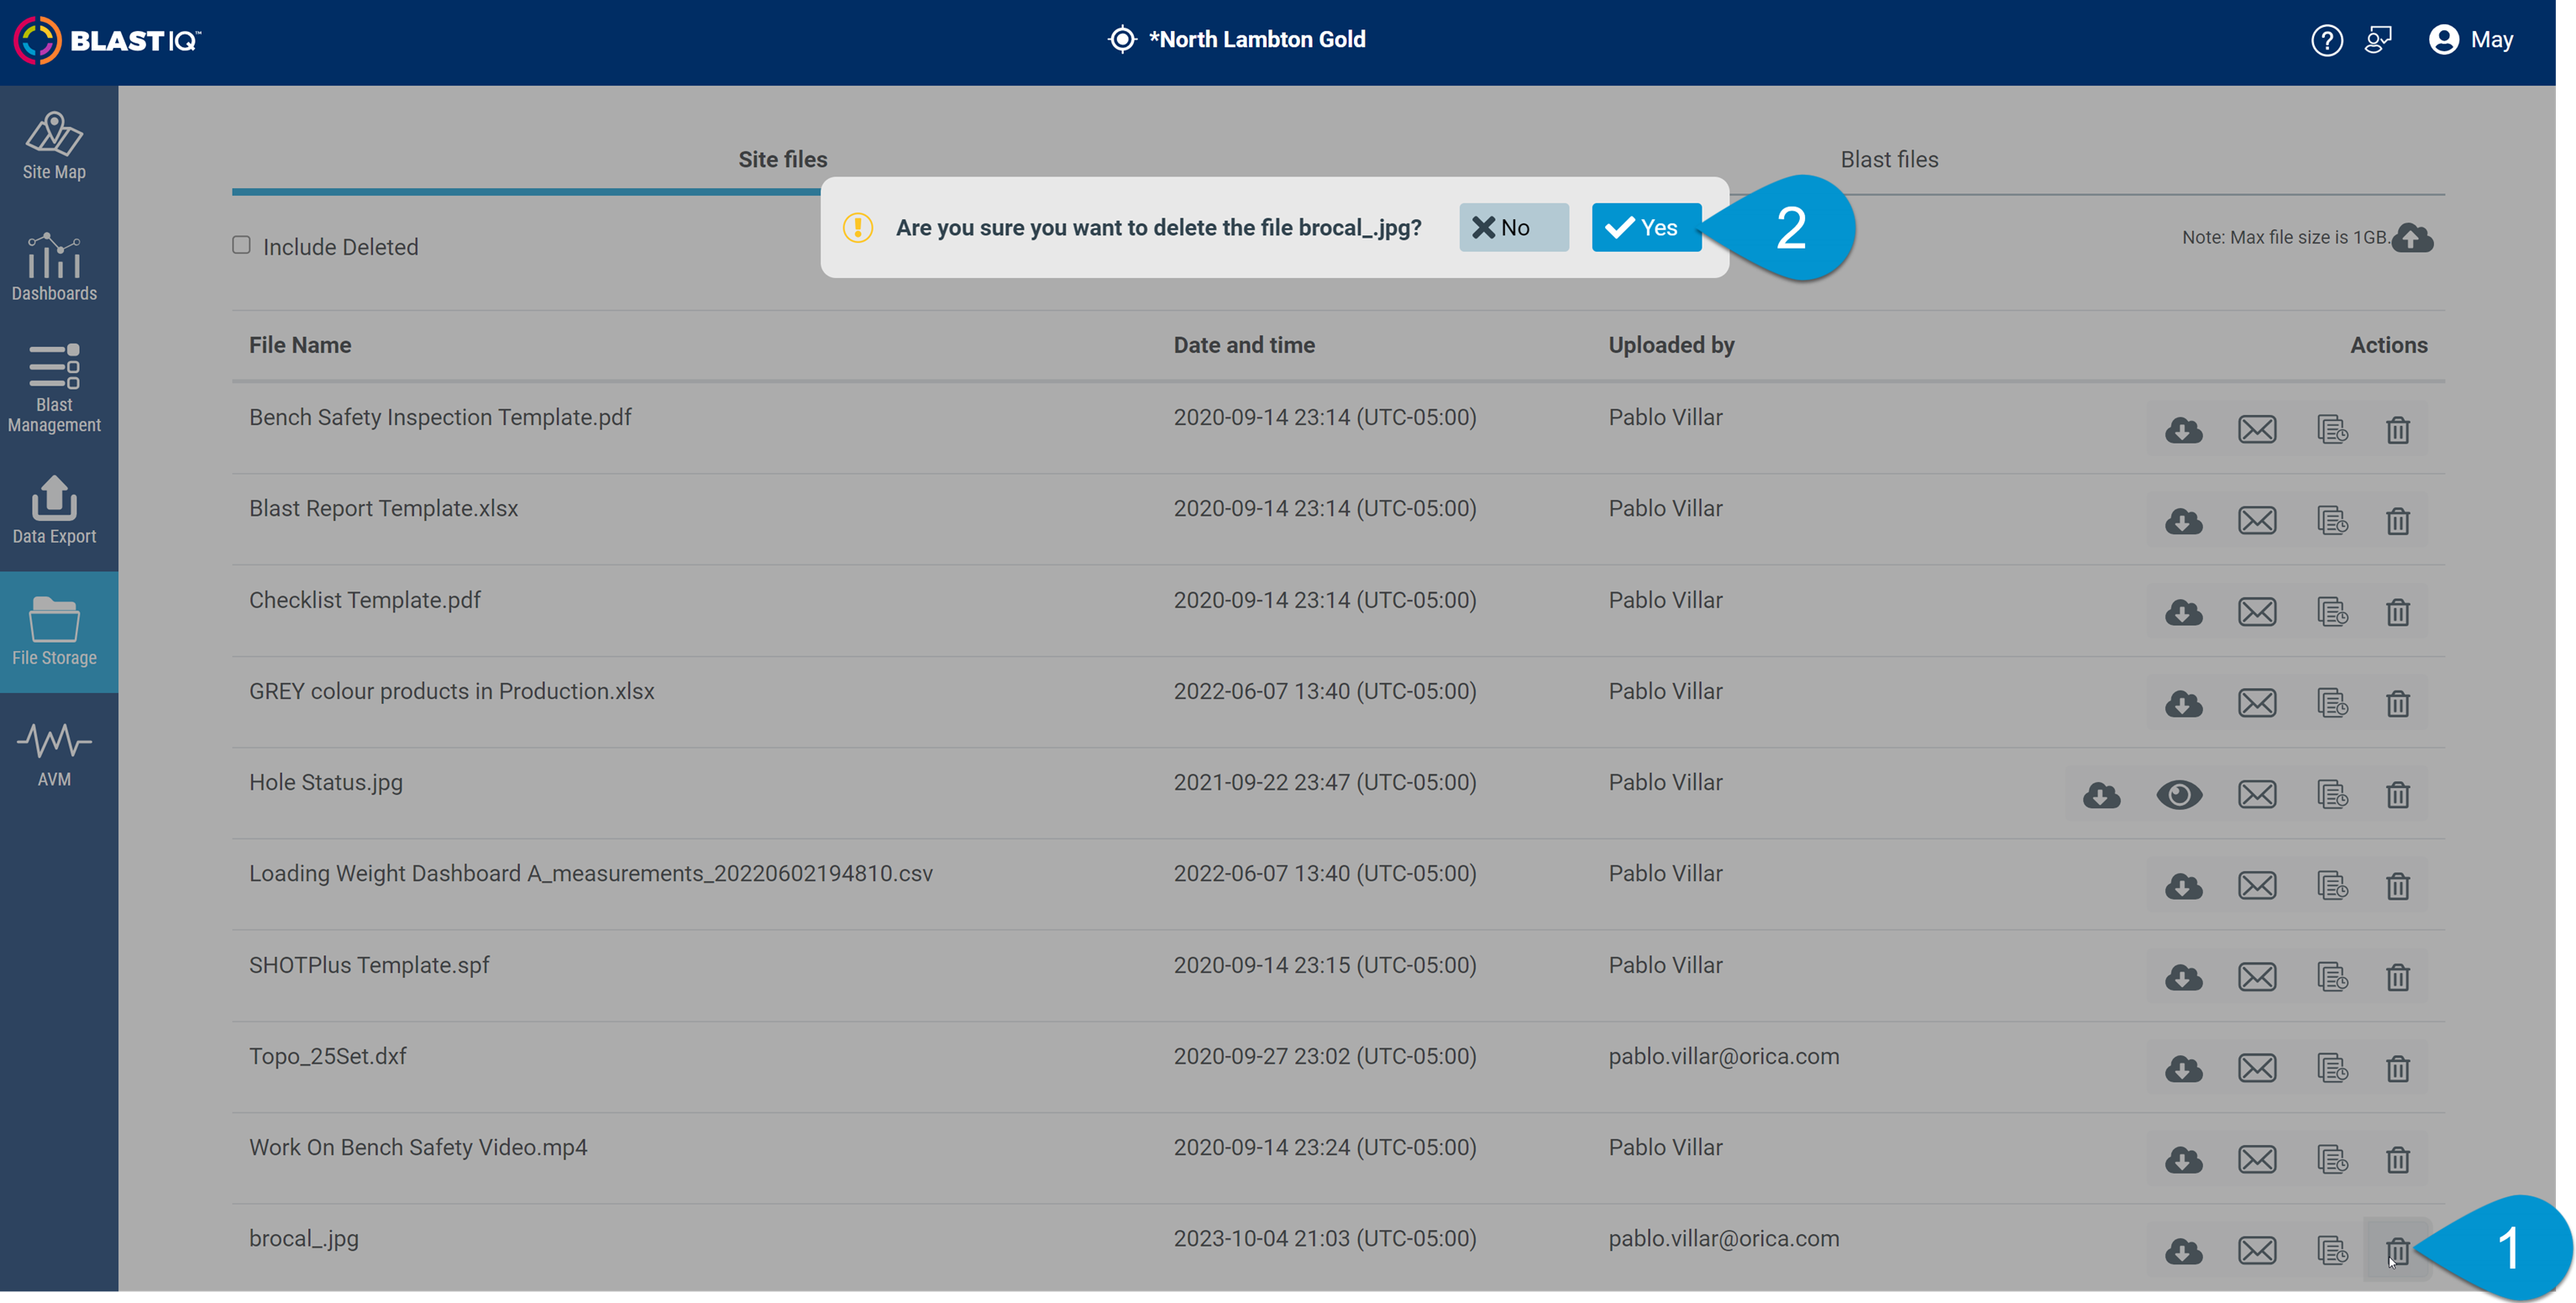Click the BlastIQ logo

pos(107,40)
